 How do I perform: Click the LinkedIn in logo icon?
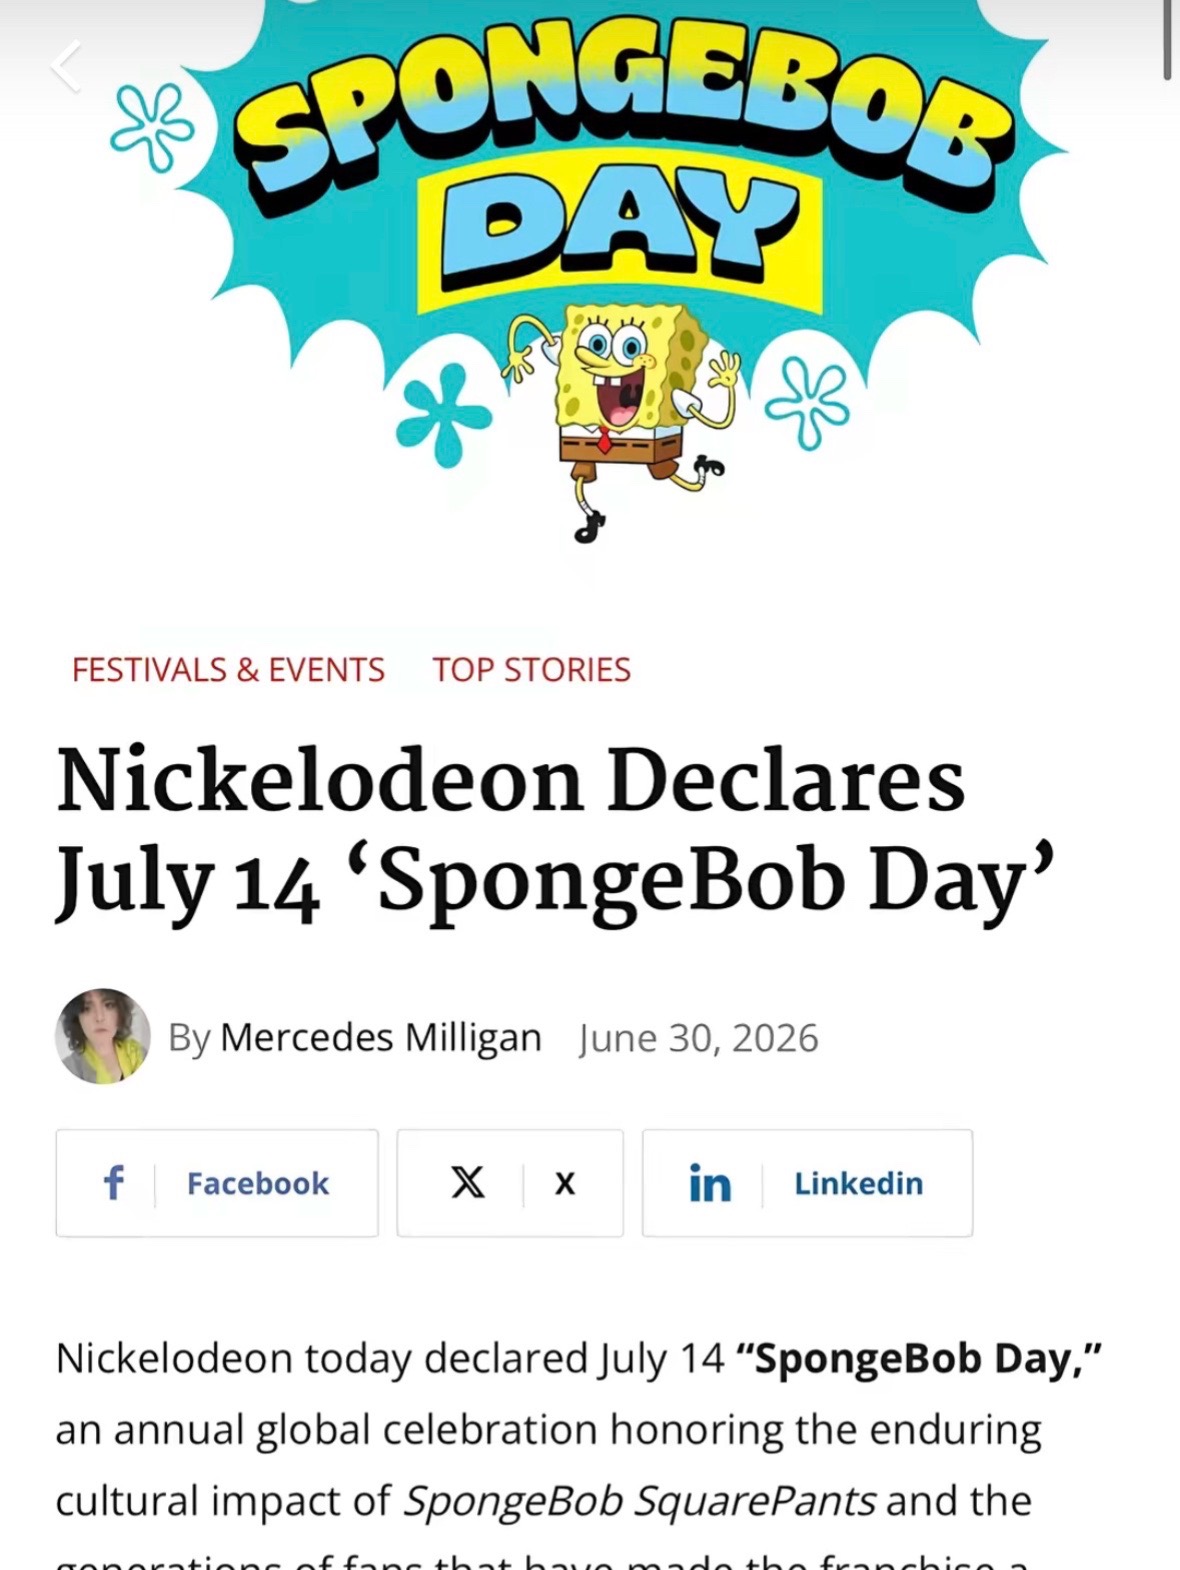coord(710,1183)
